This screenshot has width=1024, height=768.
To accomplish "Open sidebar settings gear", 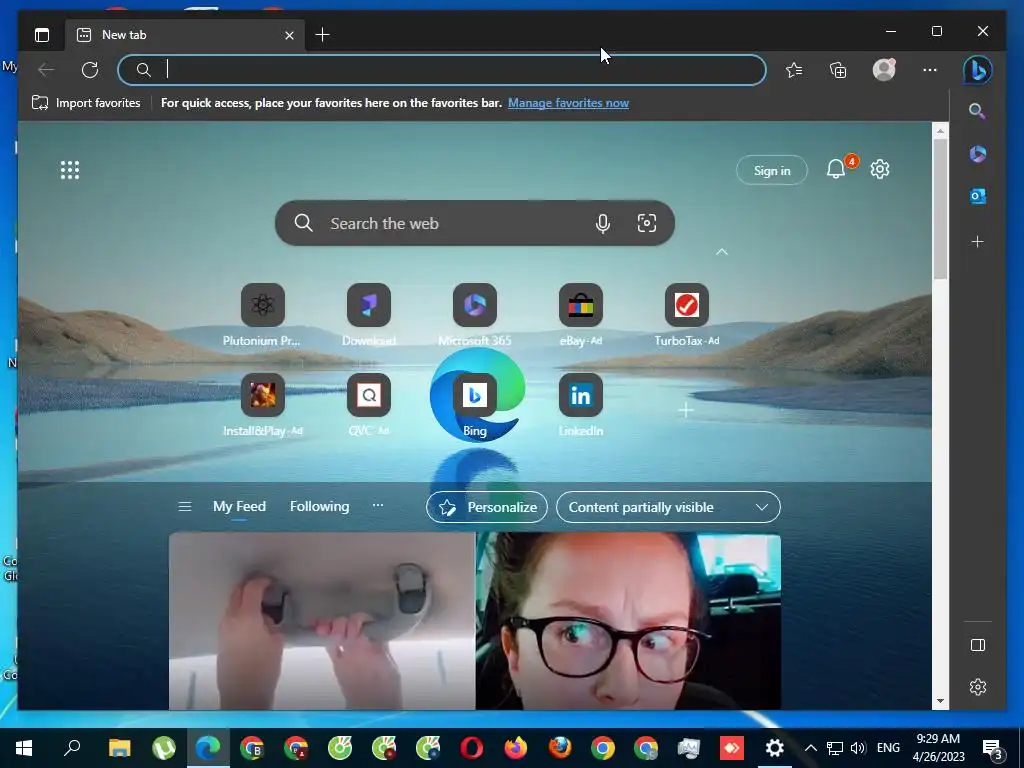I will 978,687.
